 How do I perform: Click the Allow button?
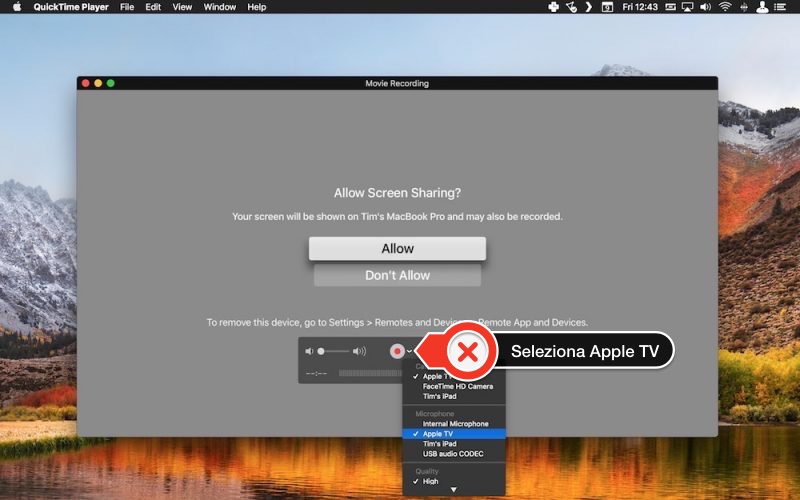[x=397, y=248]
